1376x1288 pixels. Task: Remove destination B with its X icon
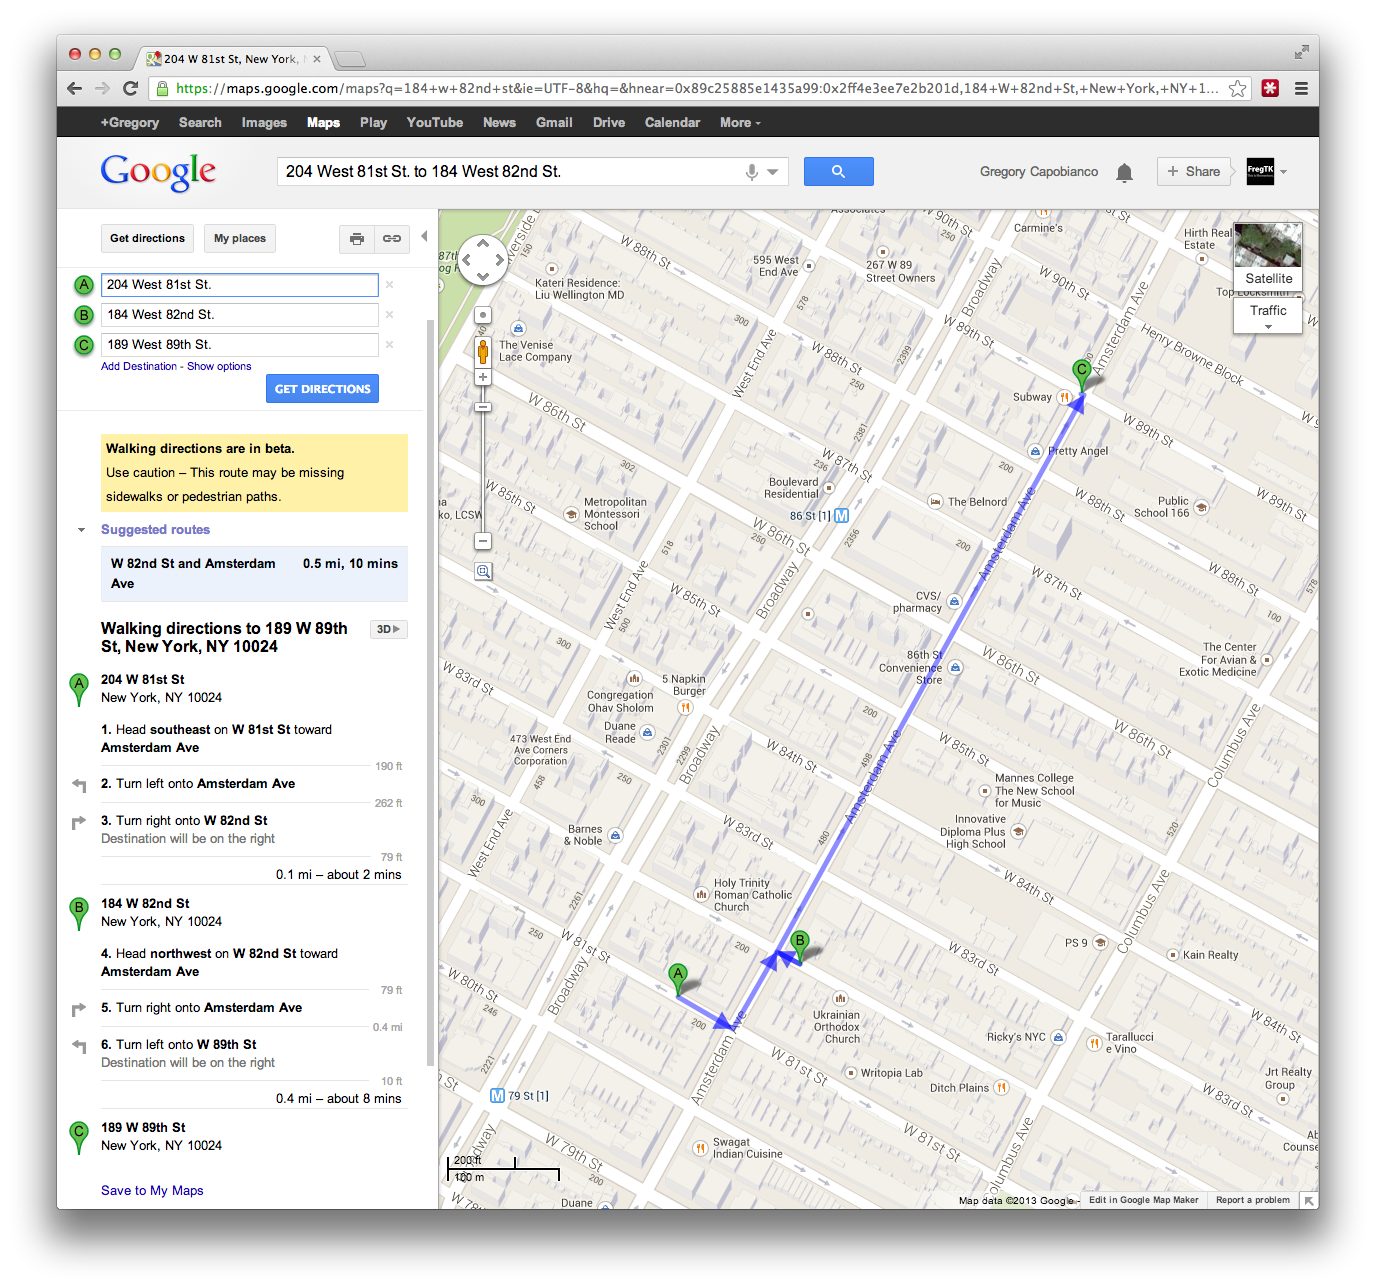pyautogui.click(x=389, y=315)
